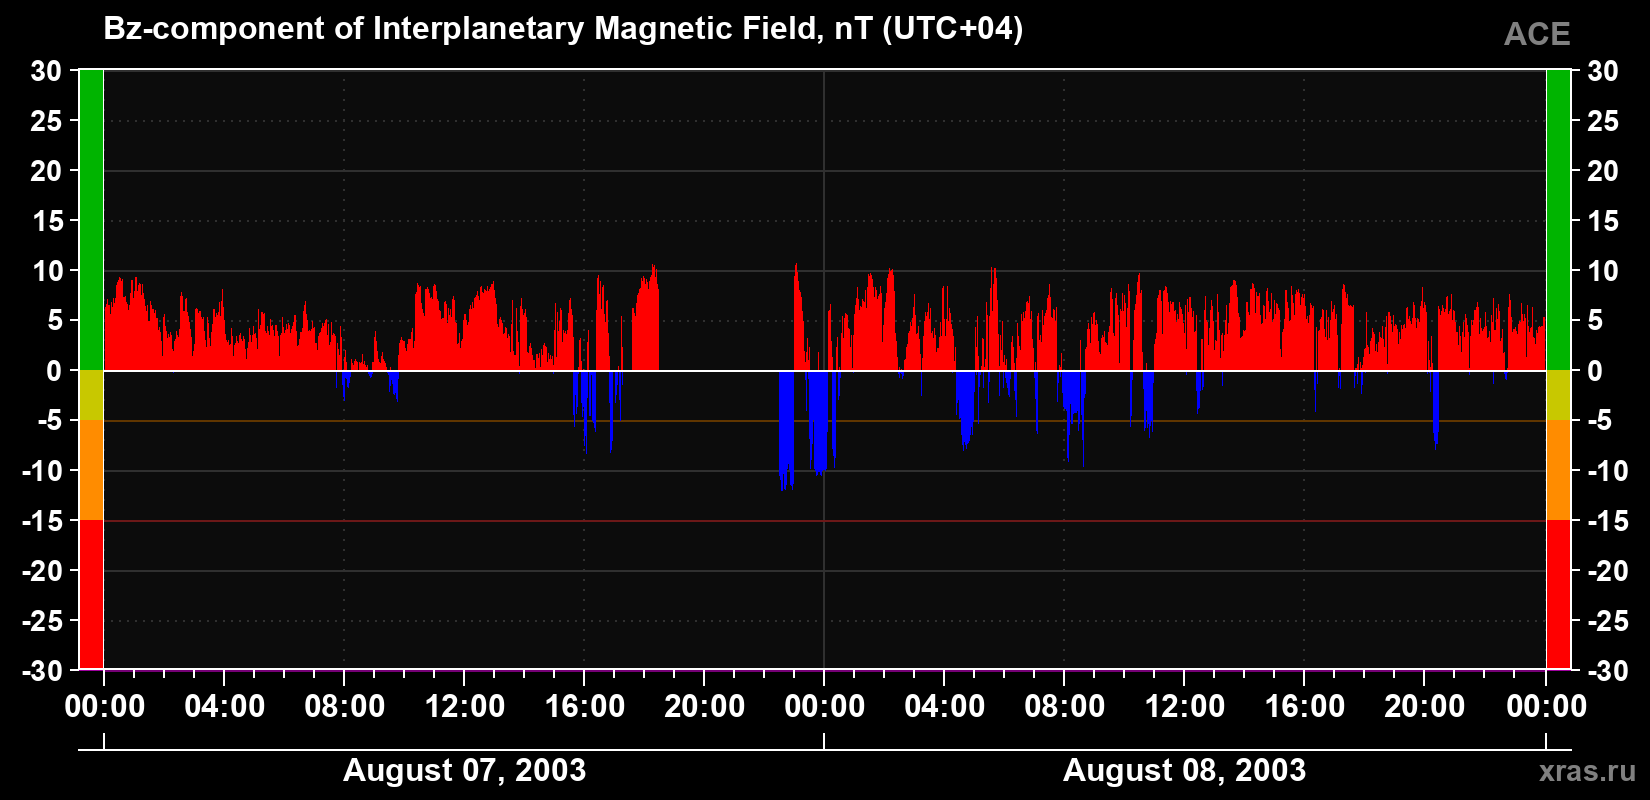Select the August 08, 2003 date label
This screenshot has height=800, width=1650.
[1184, 770]
